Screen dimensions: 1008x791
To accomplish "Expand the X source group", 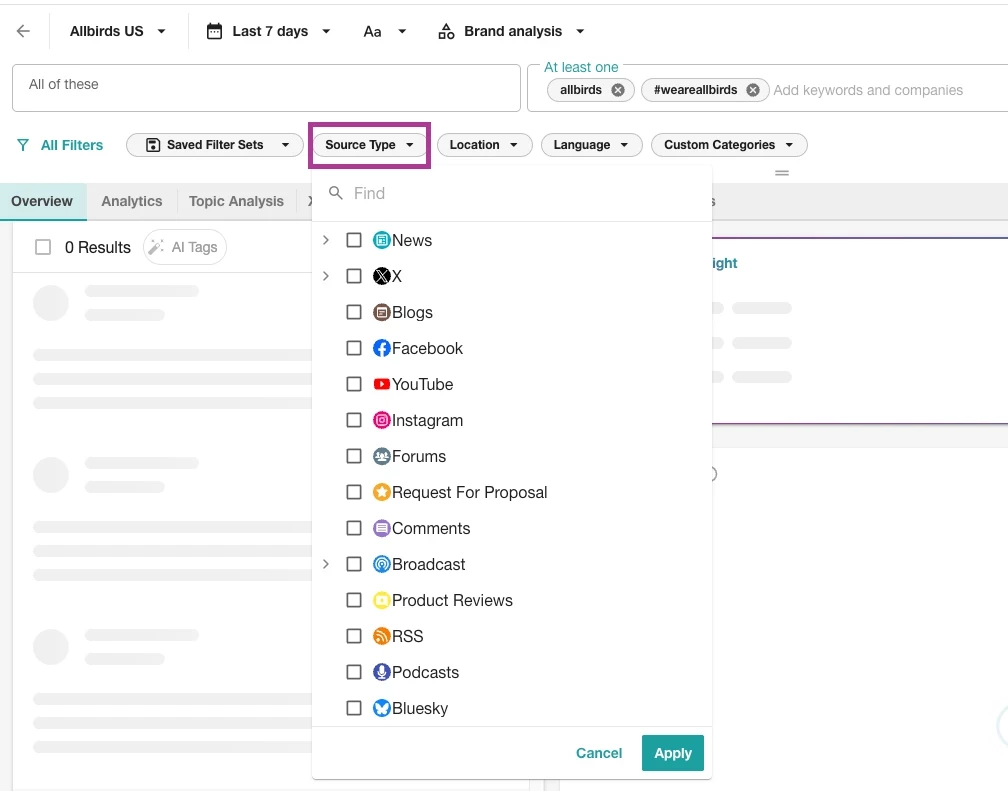I will click(x=326, y=276).
